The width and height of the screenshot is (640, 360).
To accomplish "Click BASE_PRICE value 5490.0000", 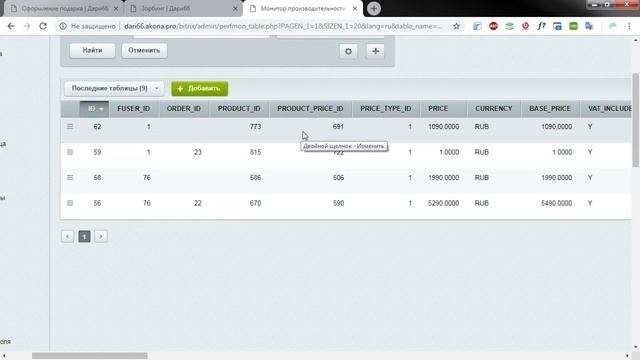I will 557,203.
